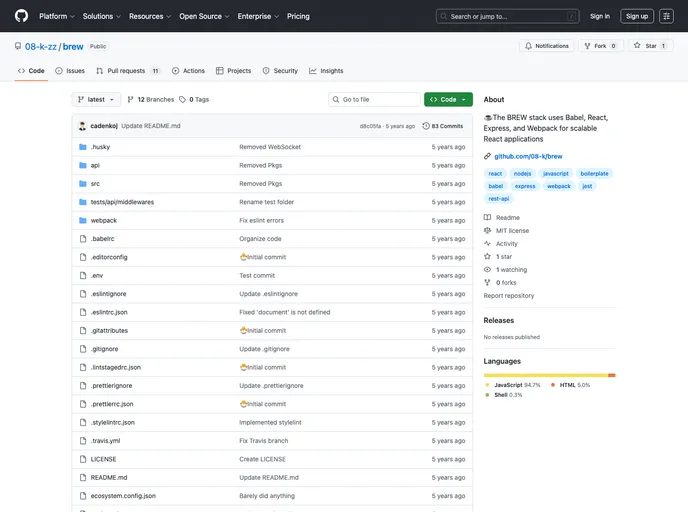Switch to the Pull requests tab

128,71
